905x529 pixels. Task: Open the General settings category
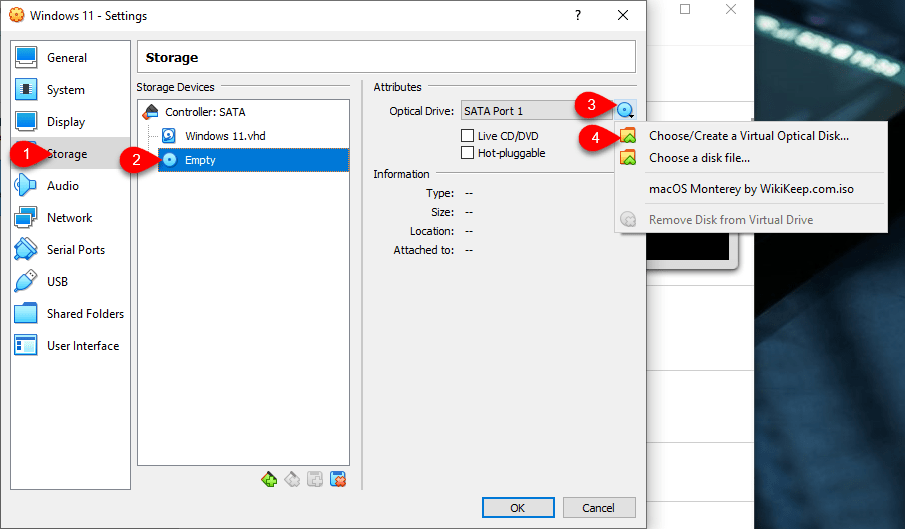tap(70, 58)
